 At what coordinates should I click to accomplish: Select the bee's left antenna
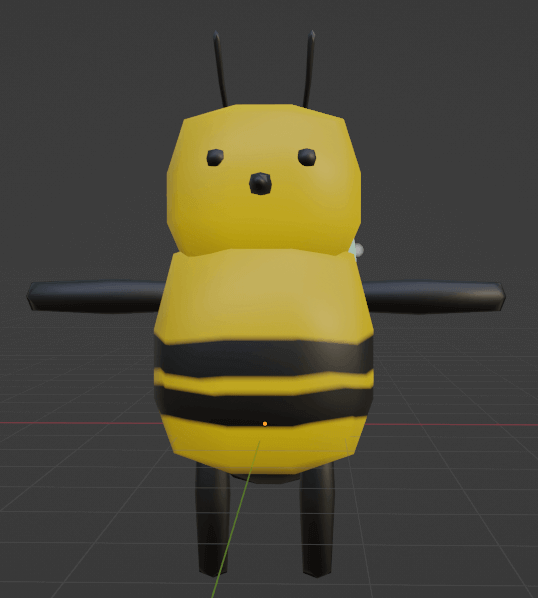pyautogui.click(x=220, y=69)
